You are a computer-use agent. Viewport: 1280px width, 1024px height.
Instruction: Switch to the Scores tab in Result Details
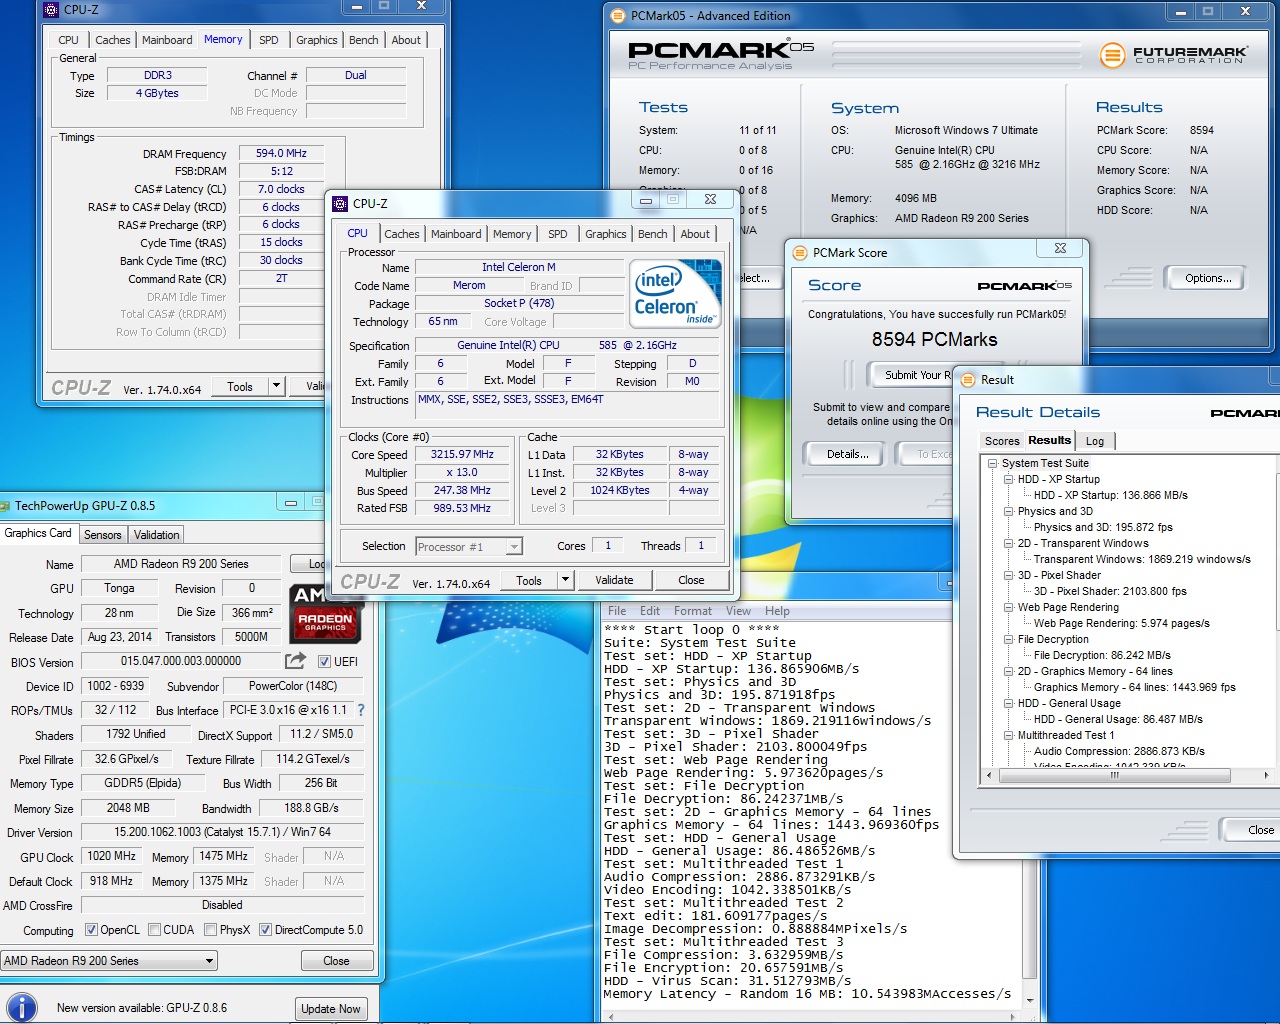point(1002,441)
